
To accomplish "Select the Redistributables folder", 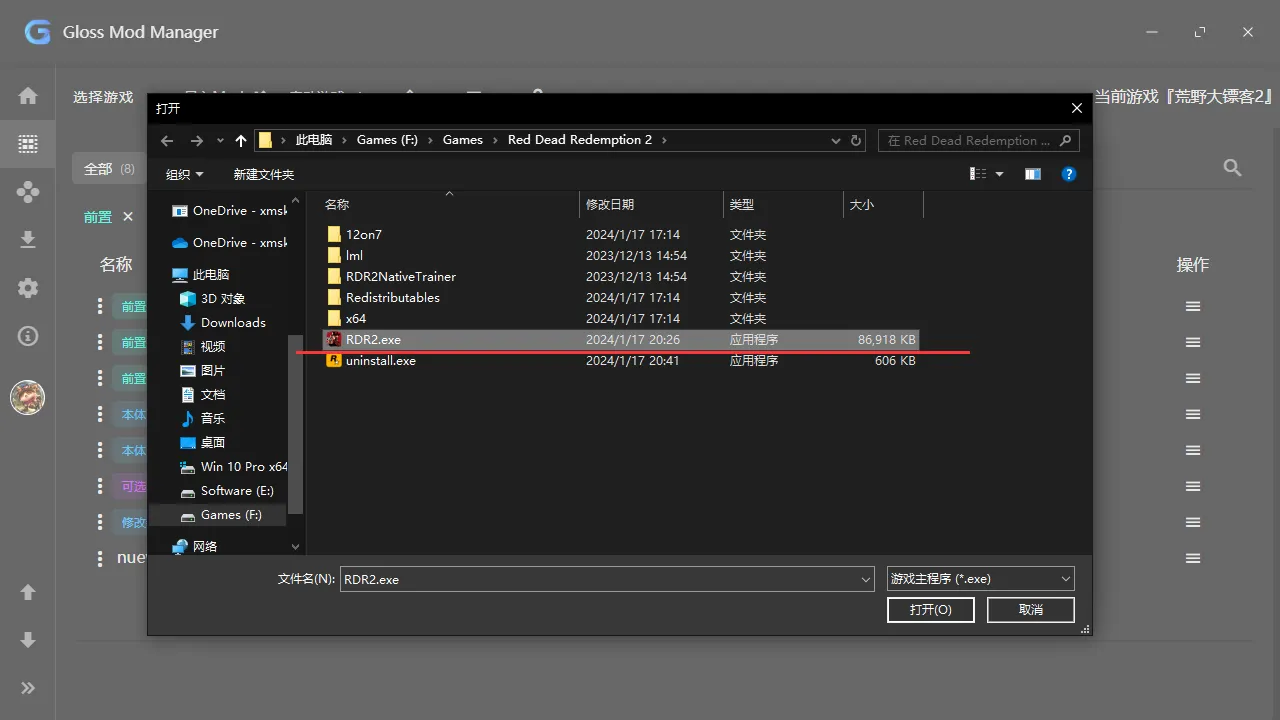I will (620, 298).
